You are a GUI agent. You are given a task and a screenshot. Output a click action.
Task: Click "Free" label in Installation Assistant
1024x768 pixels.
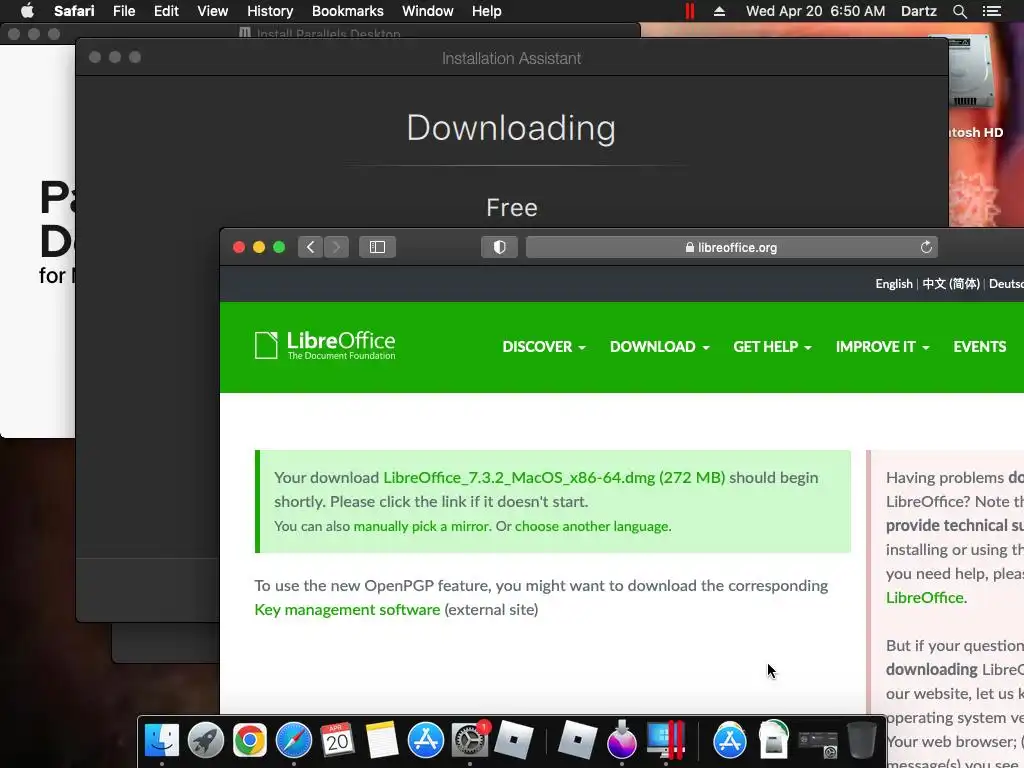click(511, 208)
